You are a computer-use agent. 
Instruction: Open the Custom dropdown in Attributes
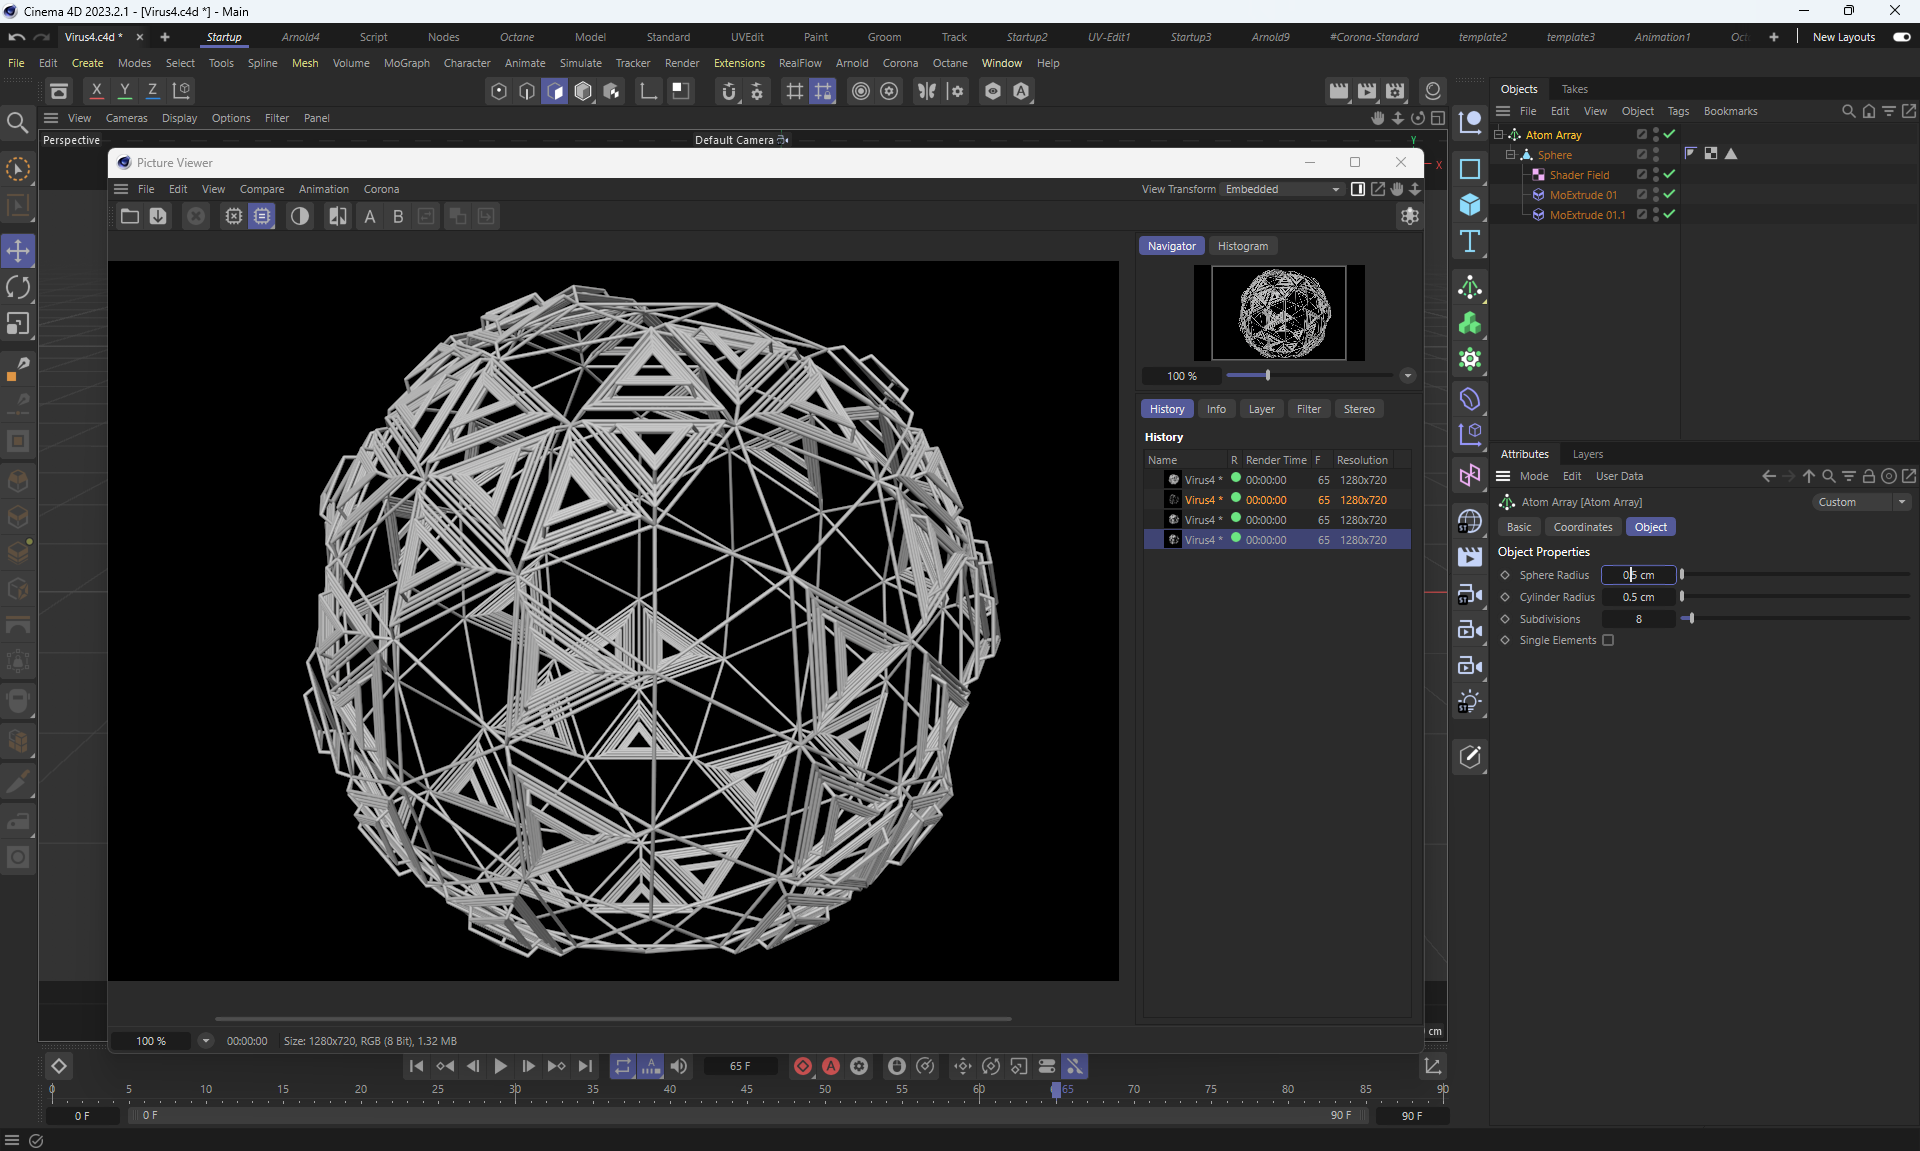pyautogui.click(x=1862, y=502)
